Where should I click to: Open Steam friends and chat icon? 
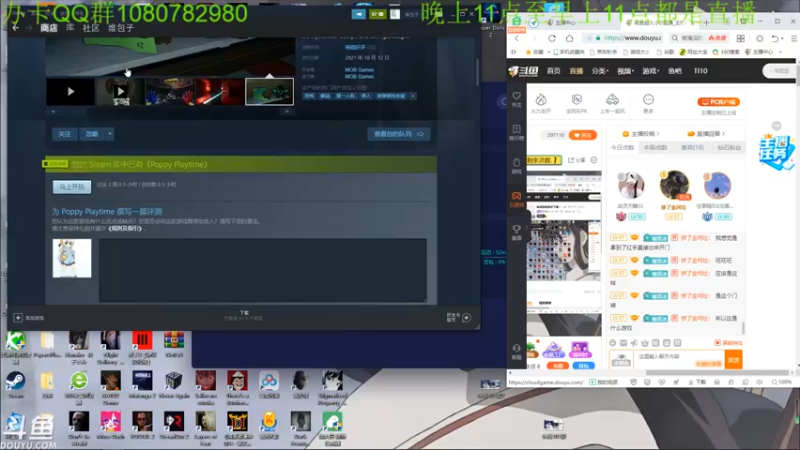click(466, 318)
